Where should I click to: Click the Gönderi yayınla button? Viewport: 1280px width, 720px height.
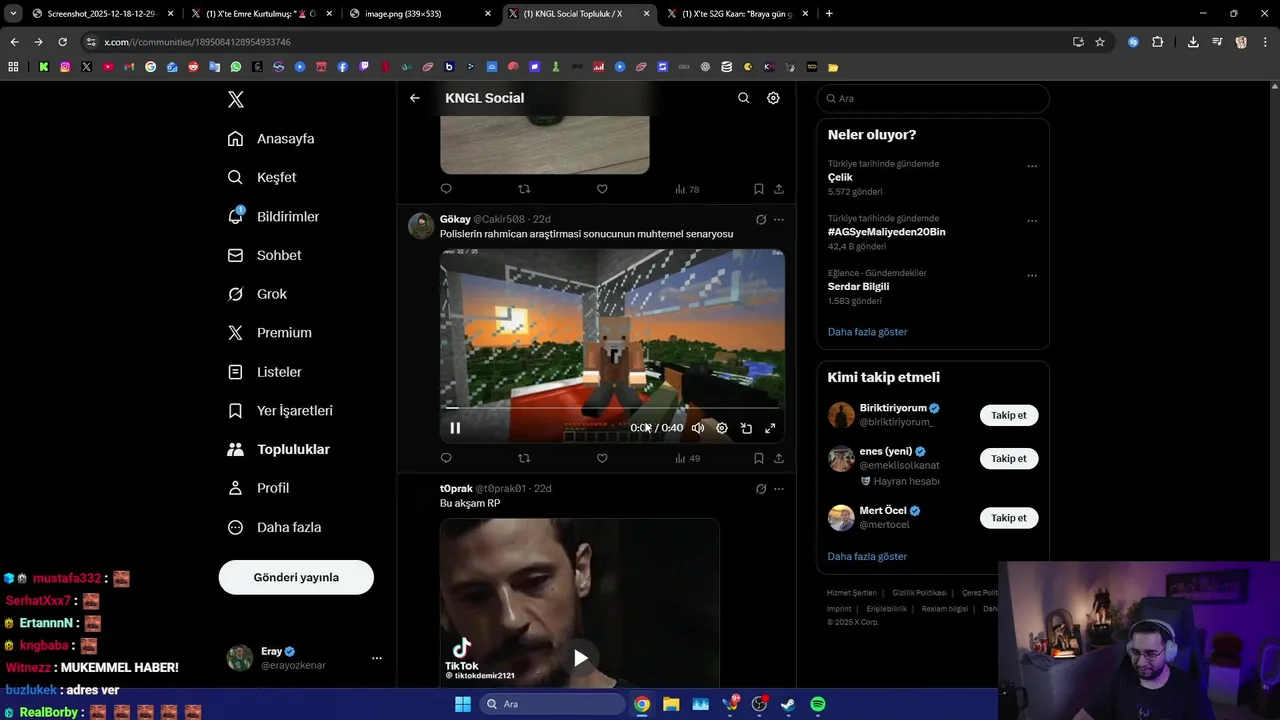click(x=296, y=577)
